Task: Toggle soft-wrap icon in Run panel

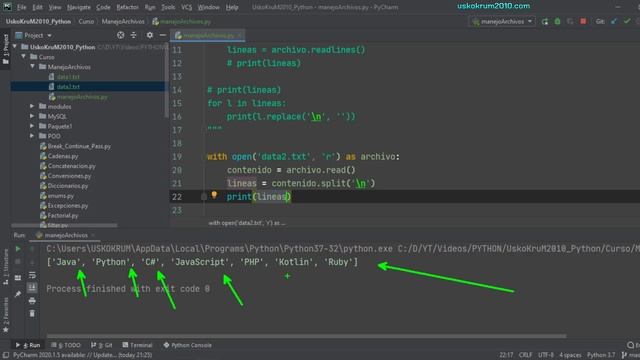Action: point(32,275)
